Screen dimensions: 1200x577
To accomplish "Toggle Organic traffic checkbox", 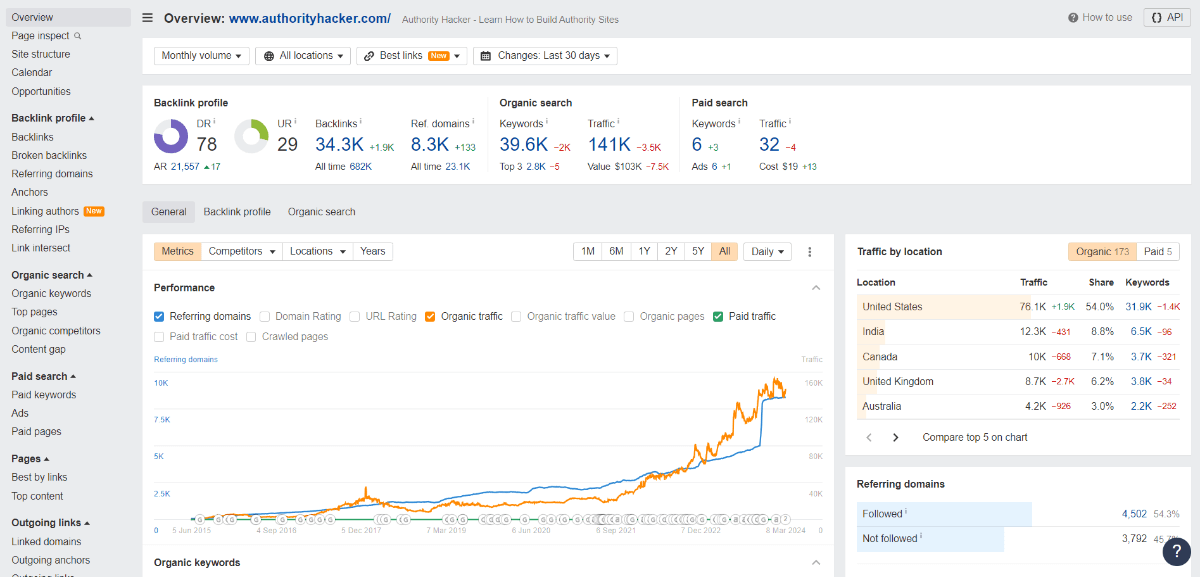I will tap(430, 316).
